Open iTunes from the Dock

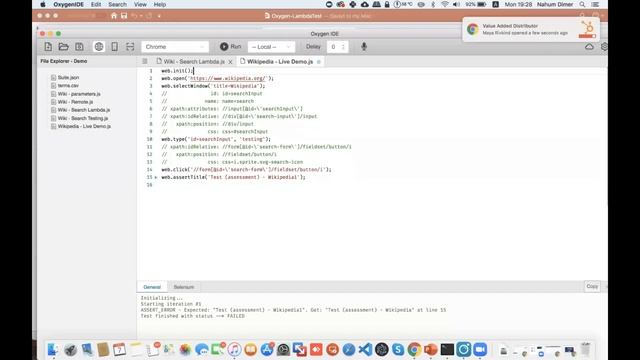(x=234, y=349)
